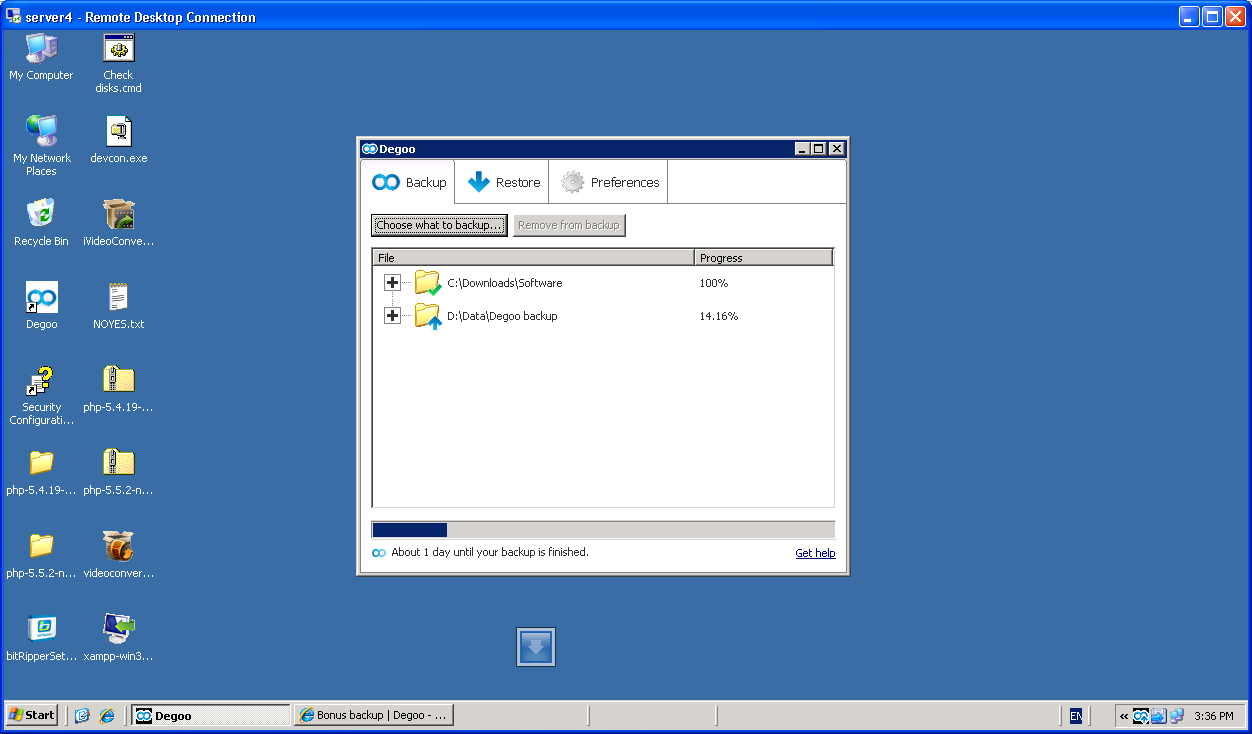1252x734 pixels.
Task: Click the Degoo window title icon
Action: point(369,149)
